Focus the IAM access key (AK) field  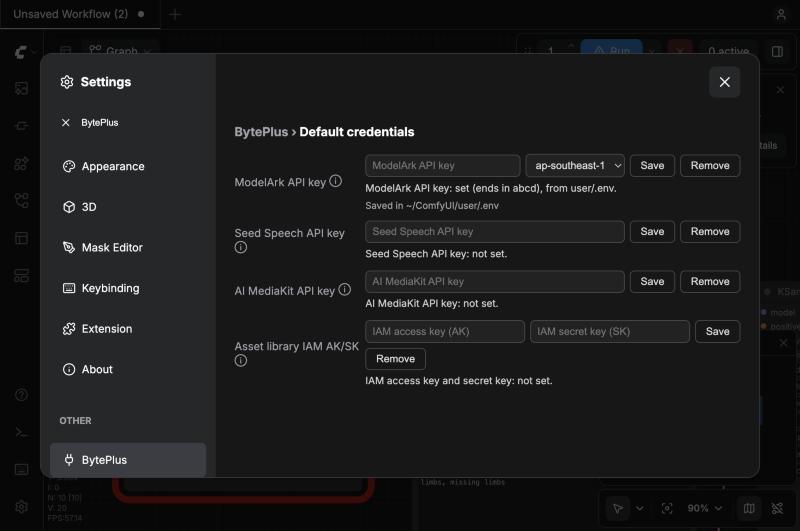444,332
